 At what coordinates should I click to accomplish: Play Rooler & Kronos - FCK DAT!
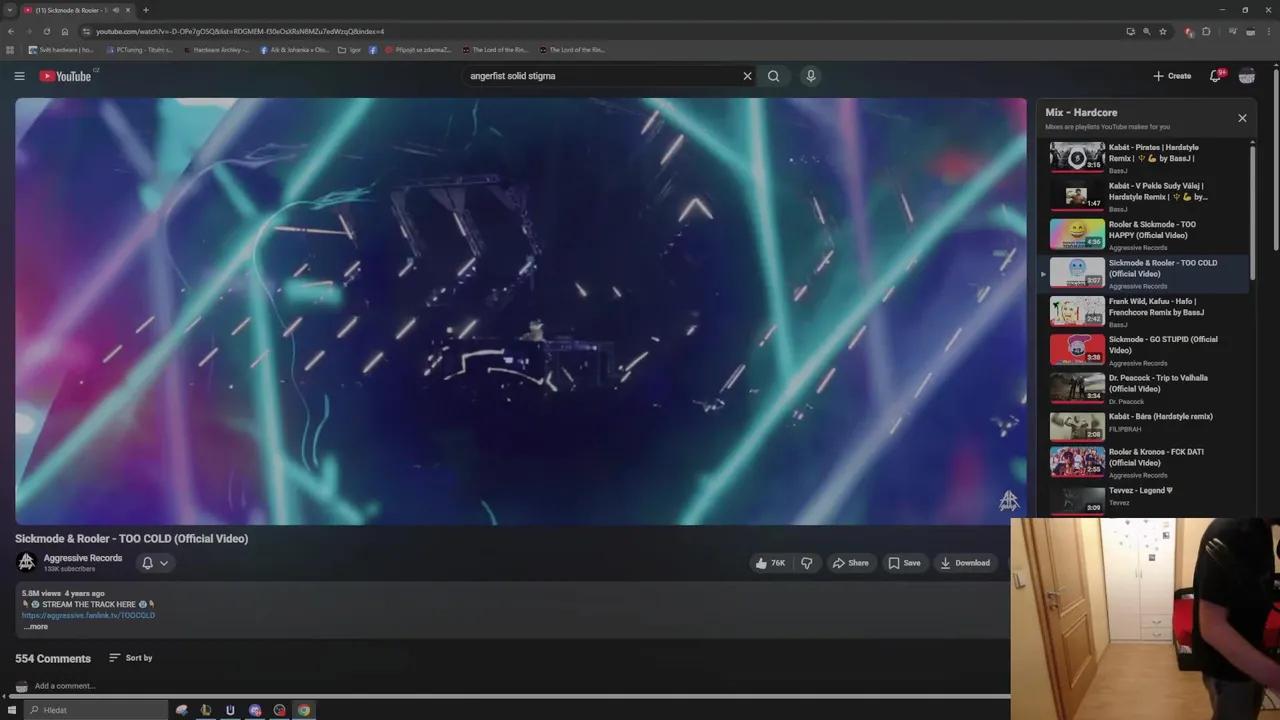click(x=1144, y=463)
